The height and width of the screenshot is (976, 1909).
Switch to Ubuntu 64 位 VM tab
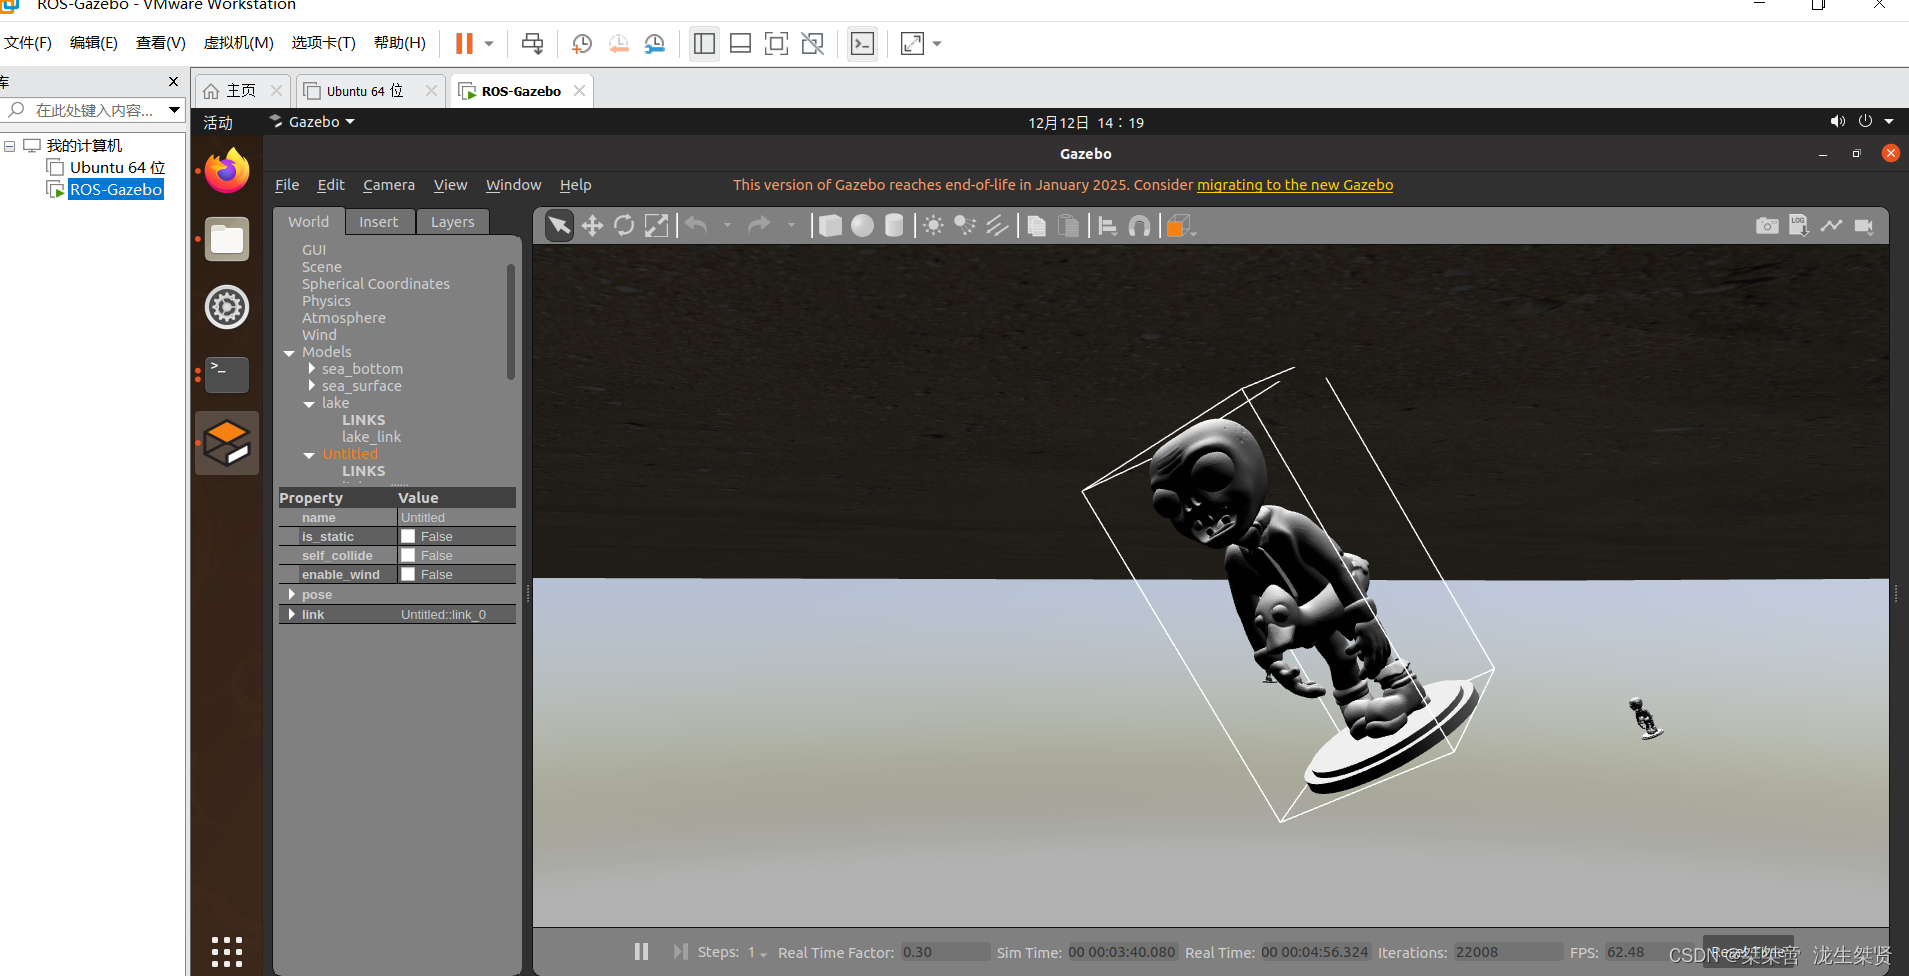365,91
